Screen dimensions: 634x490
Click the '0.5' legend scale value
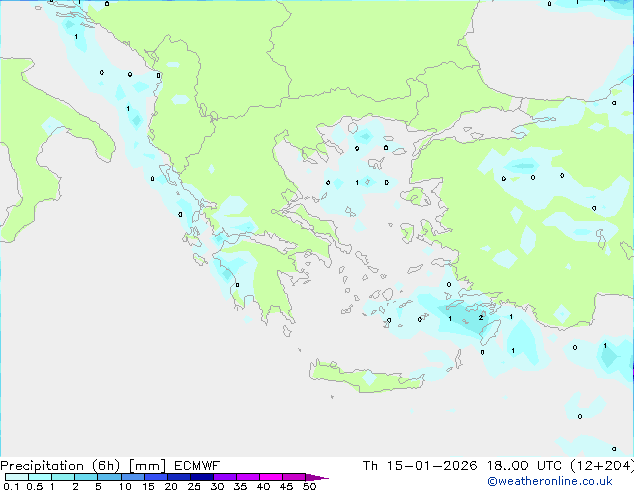coord(35,486)
